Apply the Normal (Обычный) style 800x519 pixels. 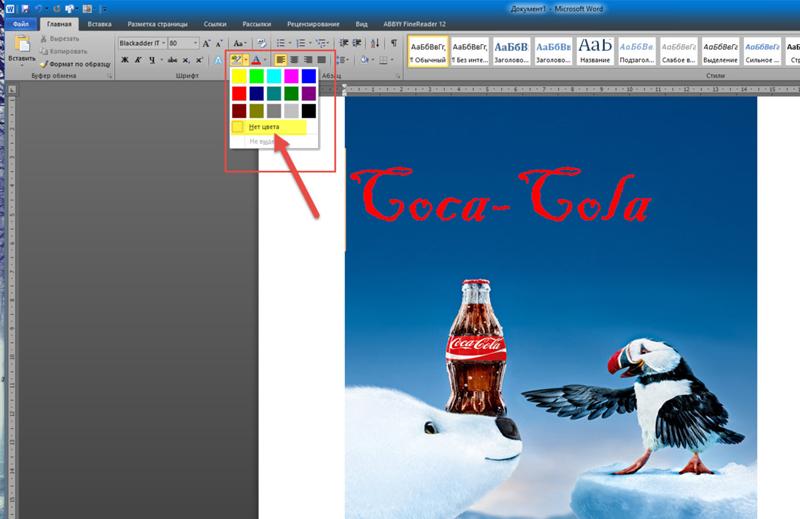coord(428,52)
